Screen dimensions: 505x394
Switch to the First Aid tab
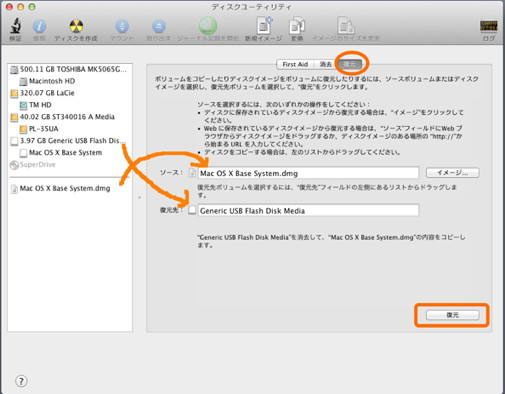[x=295, y=64]
